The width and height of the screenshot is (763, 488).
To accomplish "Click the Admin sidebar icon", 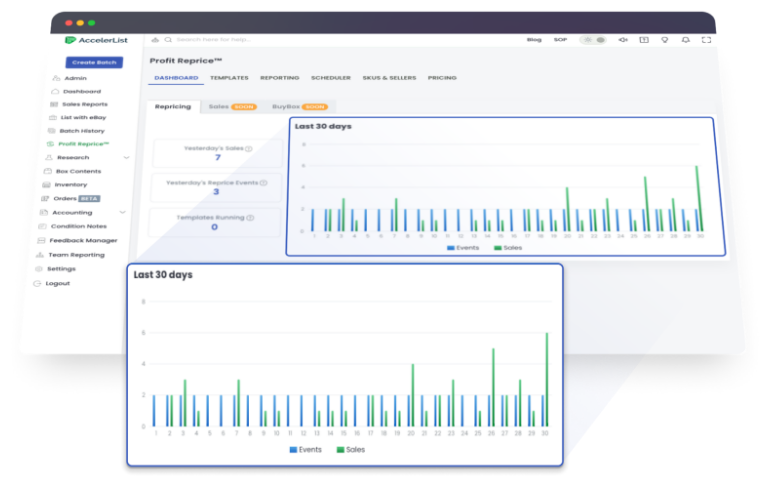I will pos(56,78).
